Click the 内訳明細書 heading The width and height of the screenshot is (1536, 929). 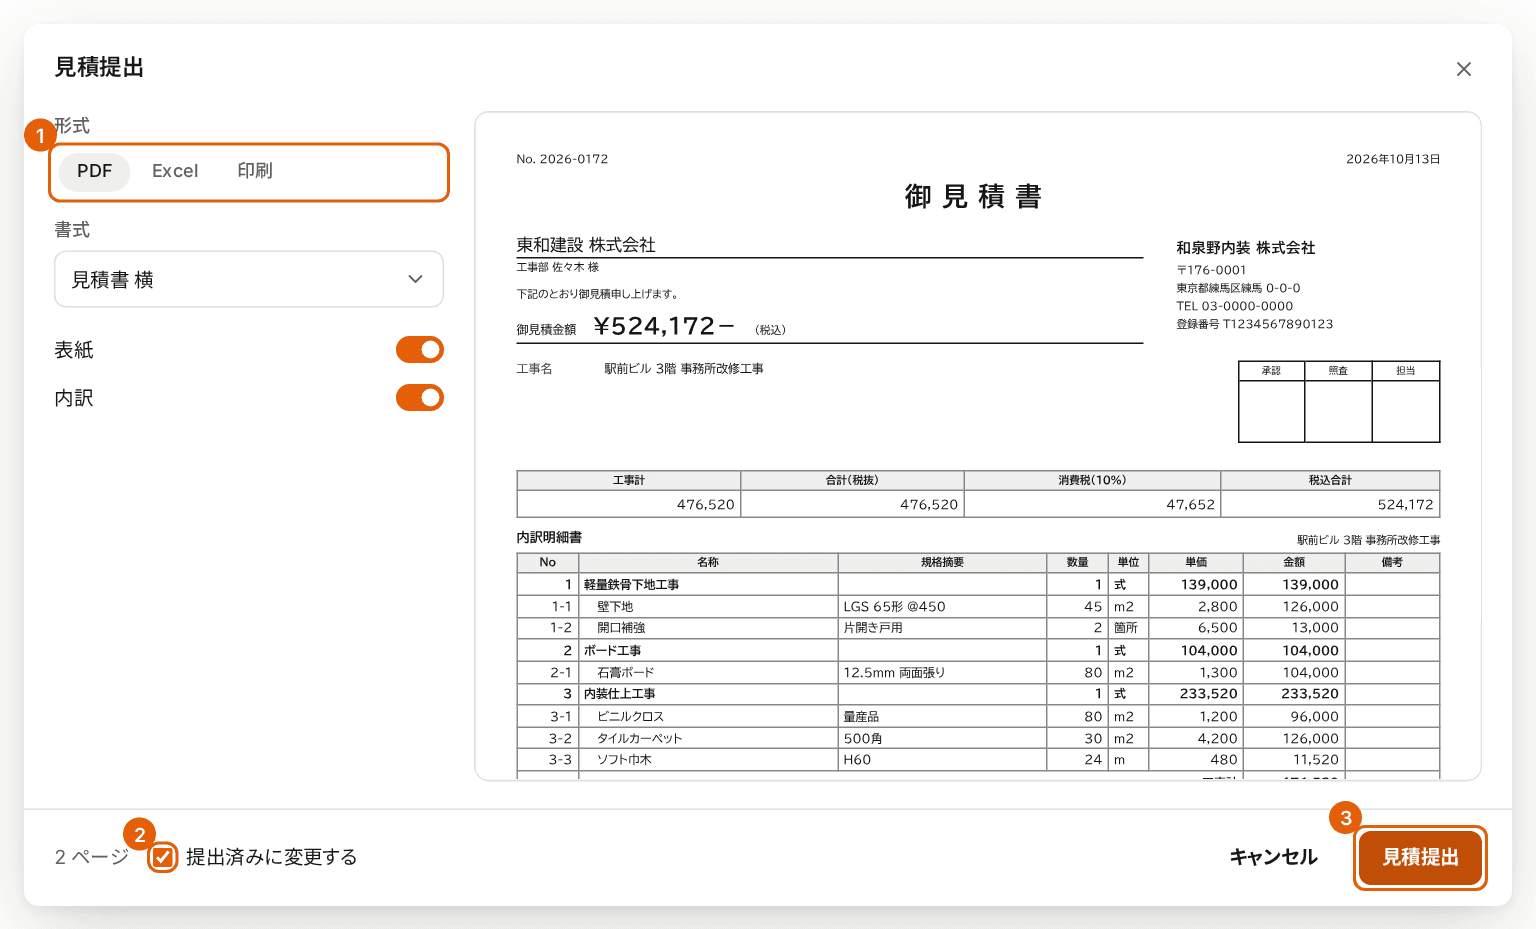click(549, 538)
